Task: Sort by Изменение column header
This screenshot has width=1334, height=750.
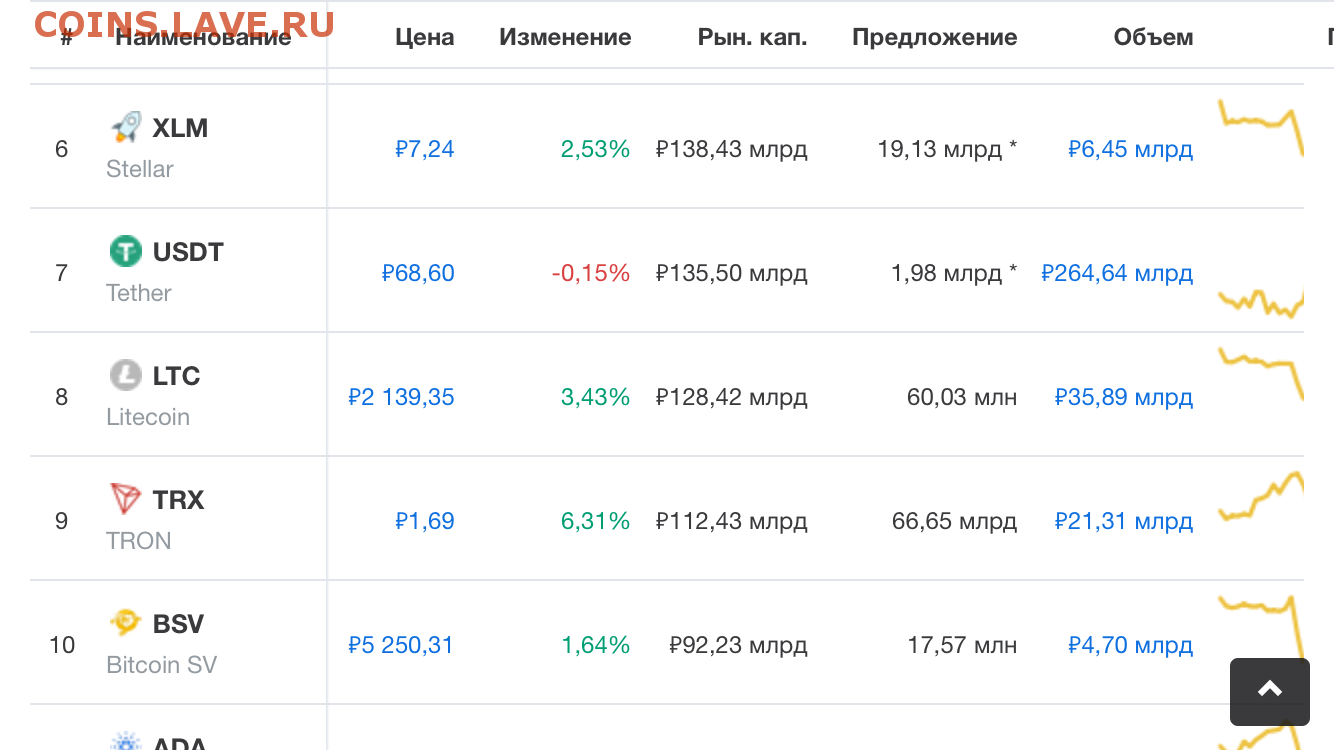Action: pos(565,37)
